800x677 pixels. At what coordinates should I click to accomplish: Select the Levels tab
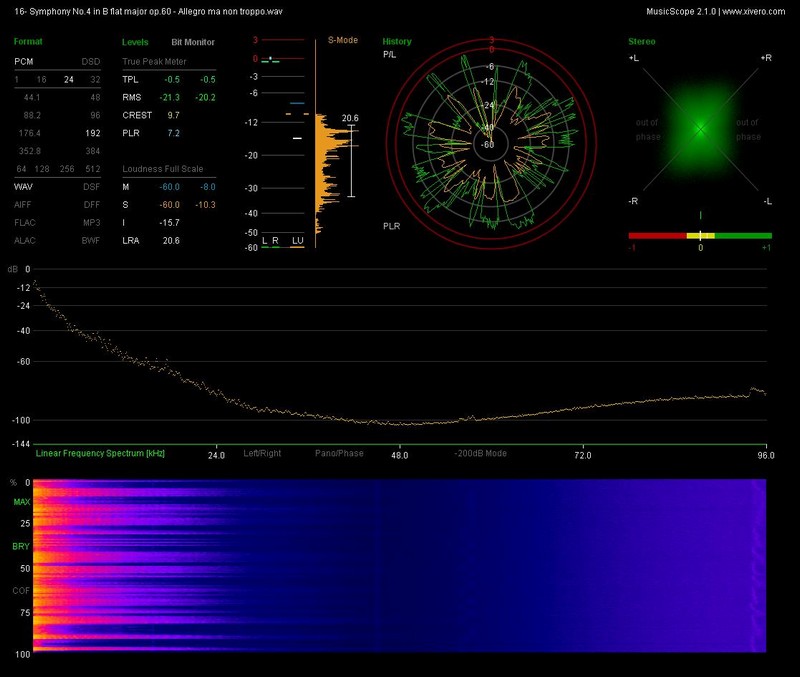coord(135,42)
